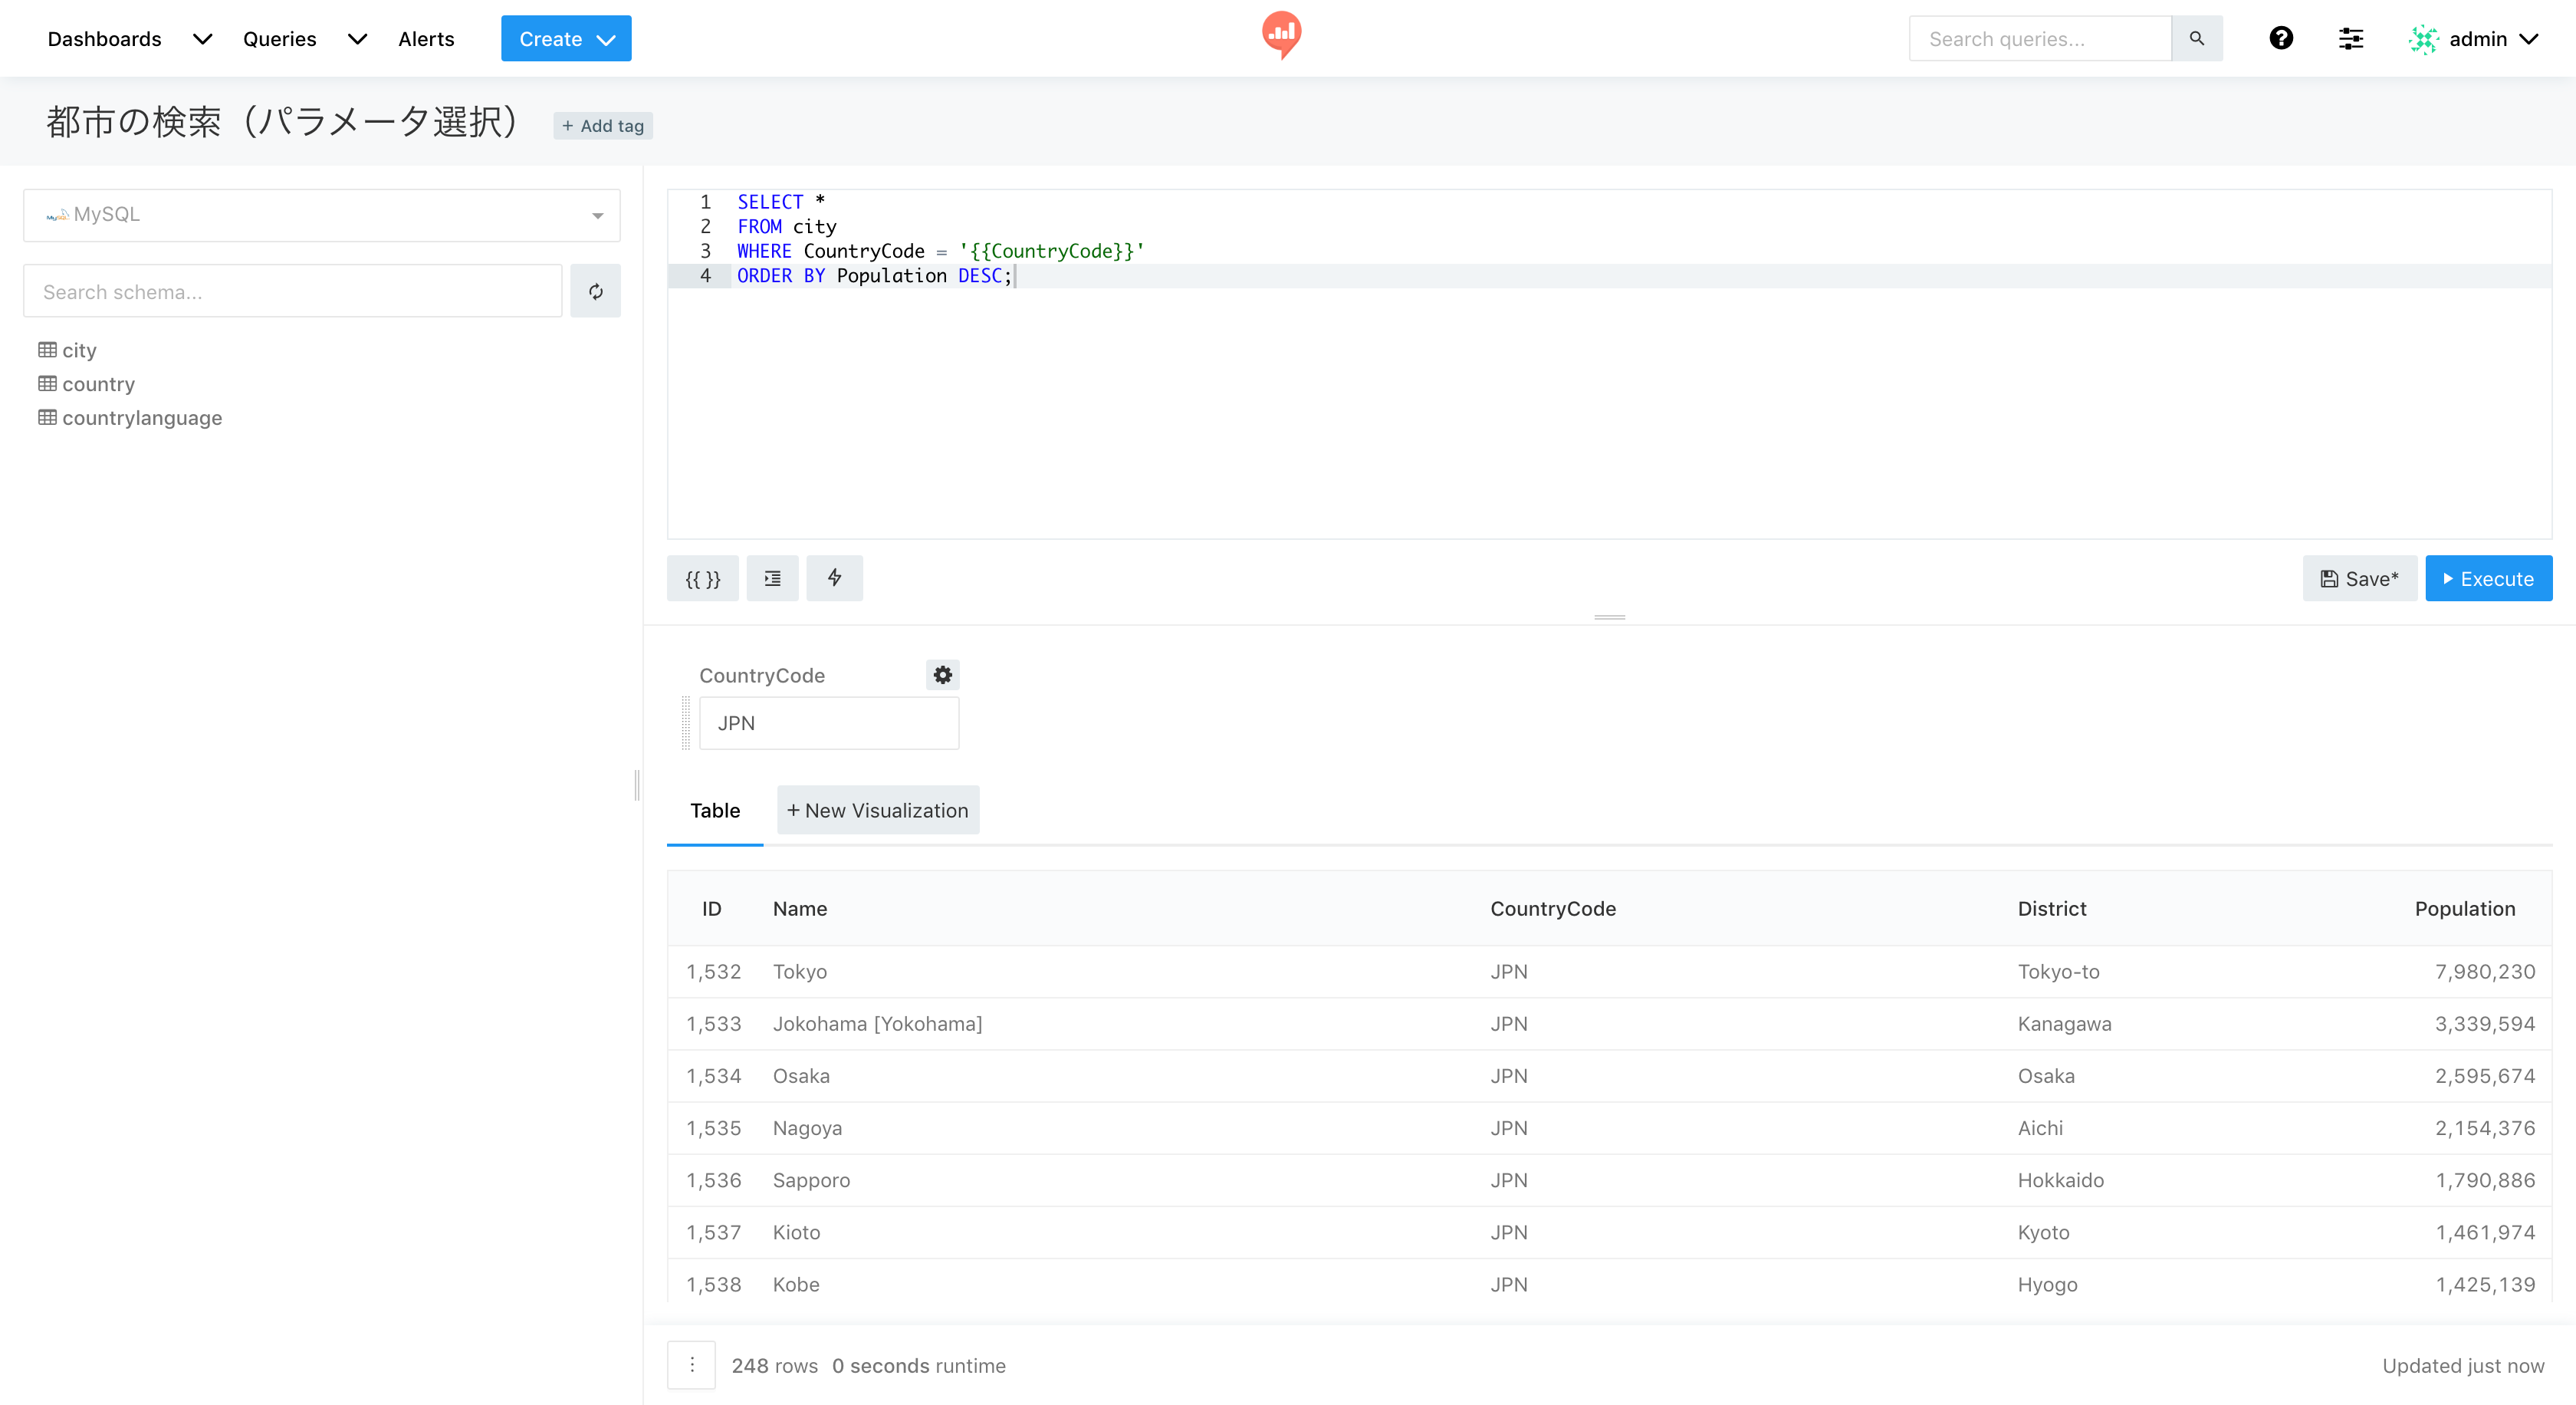Open the Create dropdown menu
Screen dimensions: 2576x1405
click(566, 39)
